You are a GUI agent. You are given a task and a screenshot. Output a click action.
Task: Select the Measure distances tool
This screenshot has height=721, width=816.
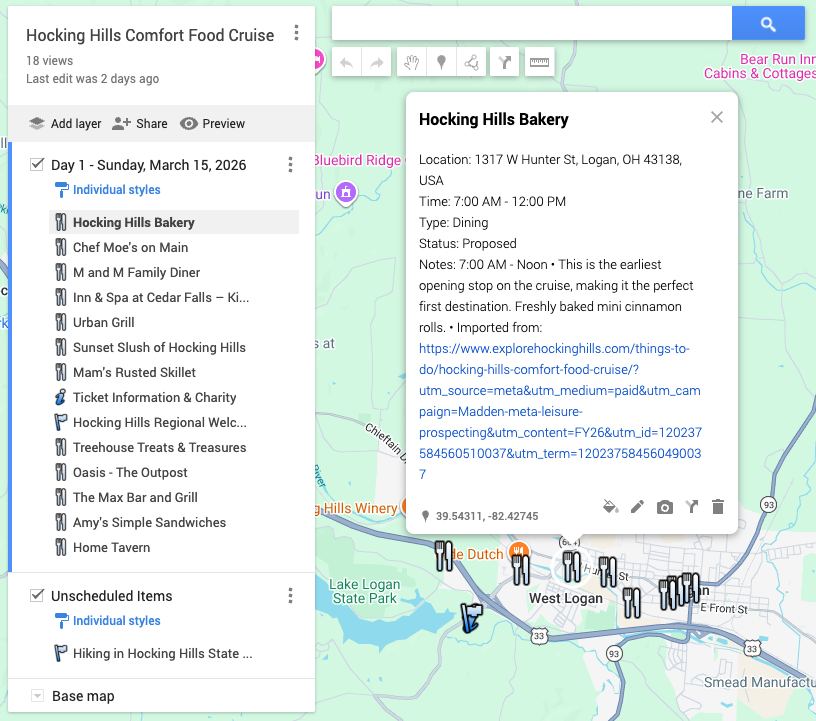(x=539, y=61)
